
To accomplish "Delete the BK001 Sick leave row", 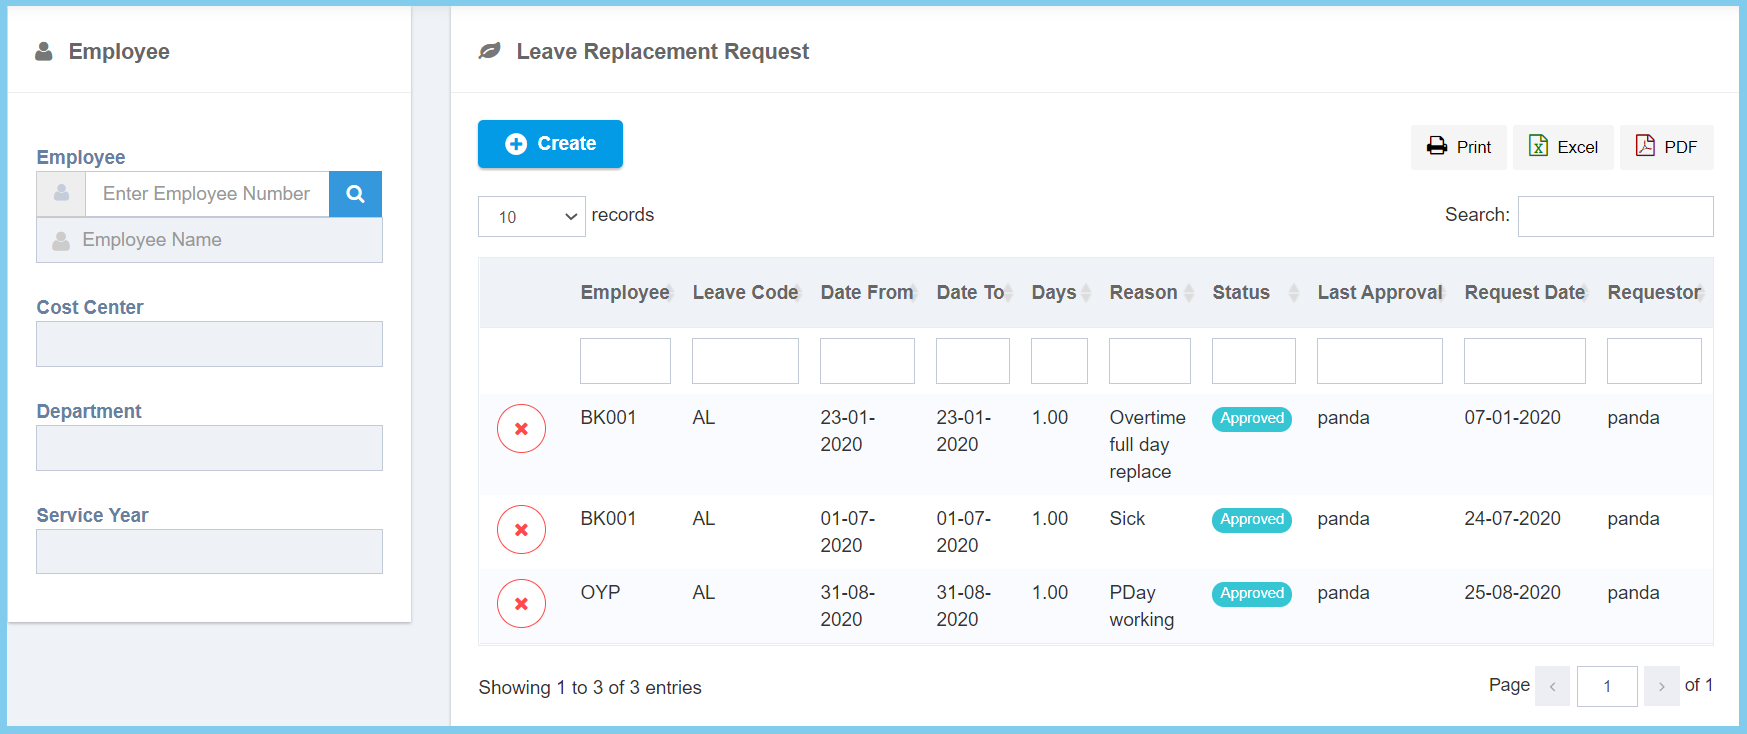I will tap(521, 530).
